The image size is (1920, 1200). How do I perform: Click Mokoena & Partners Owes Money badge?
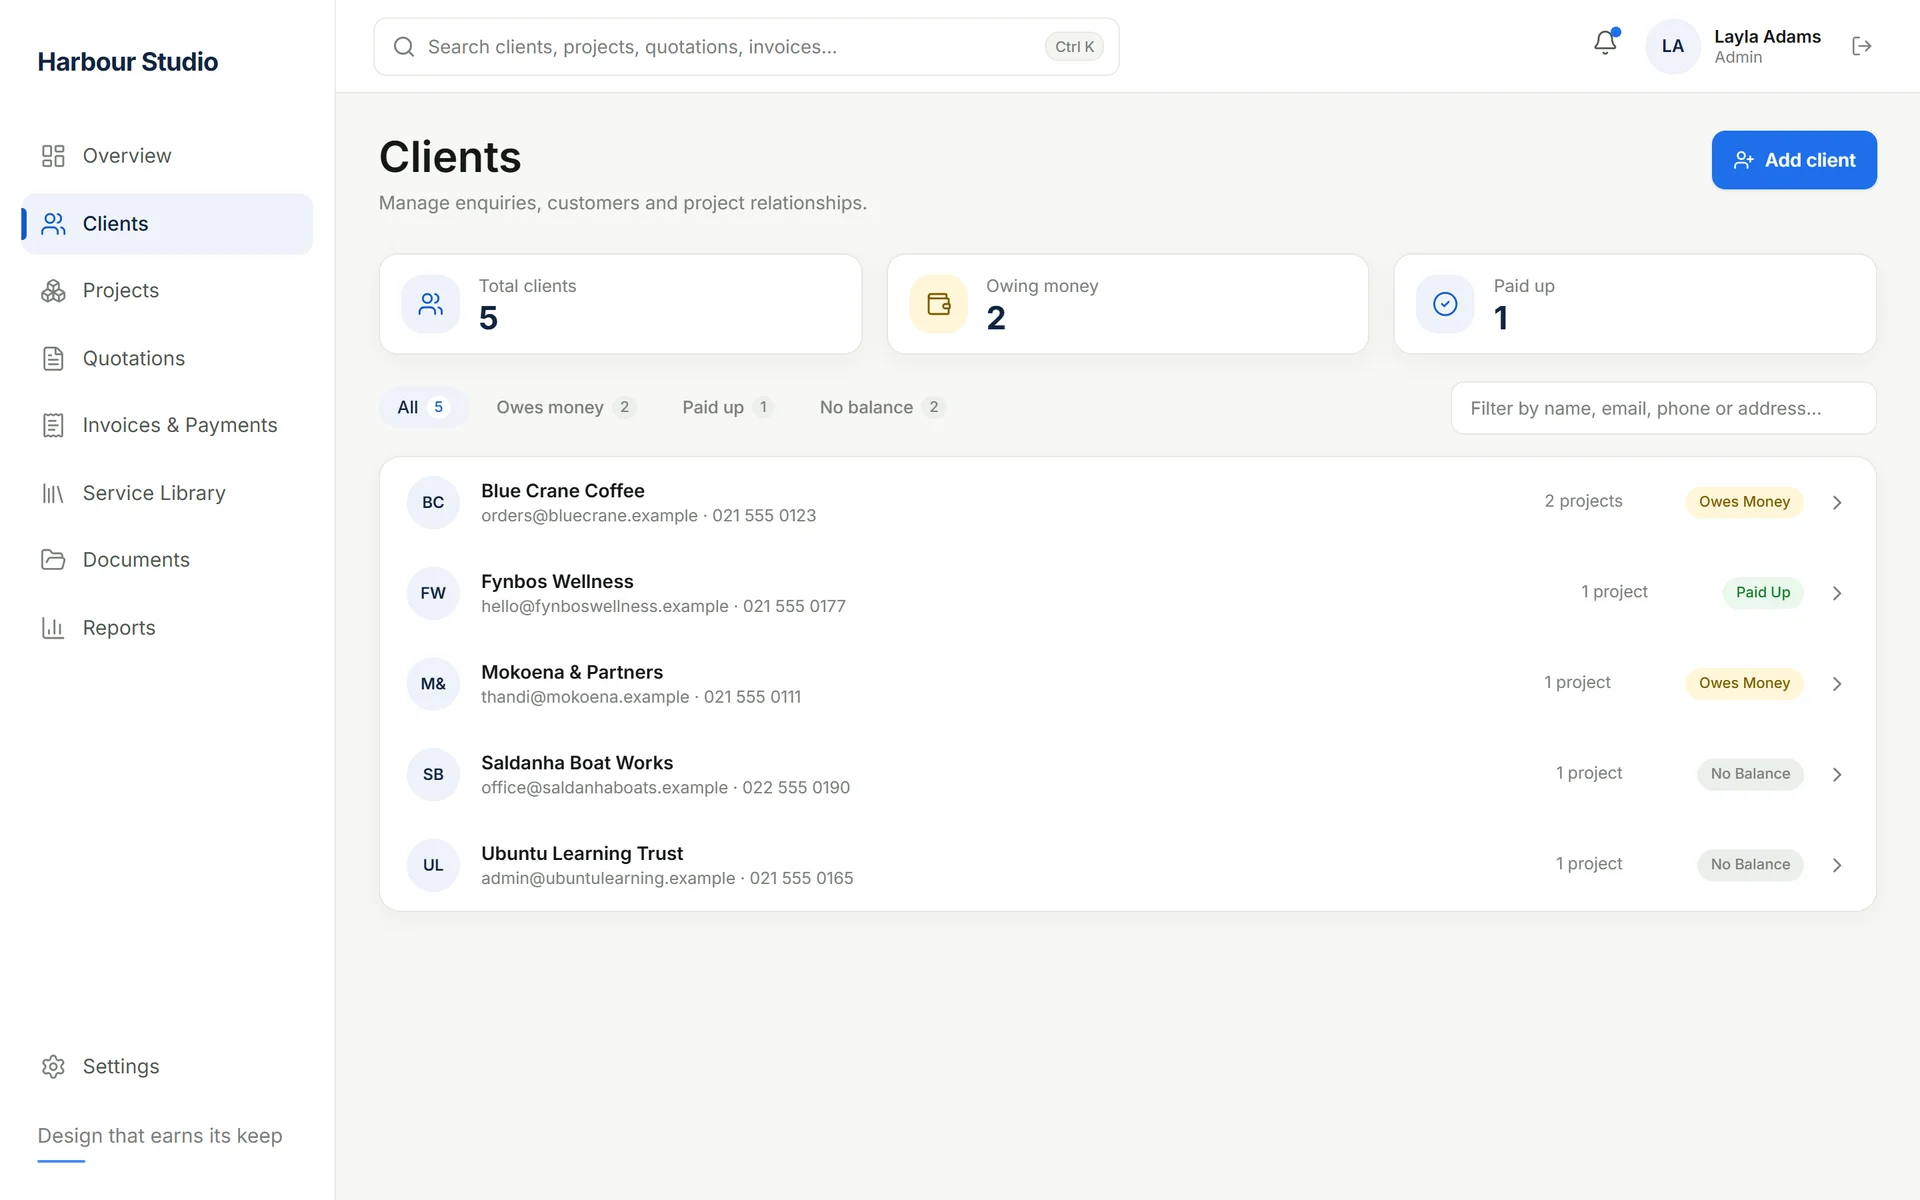coord(1744,683)
